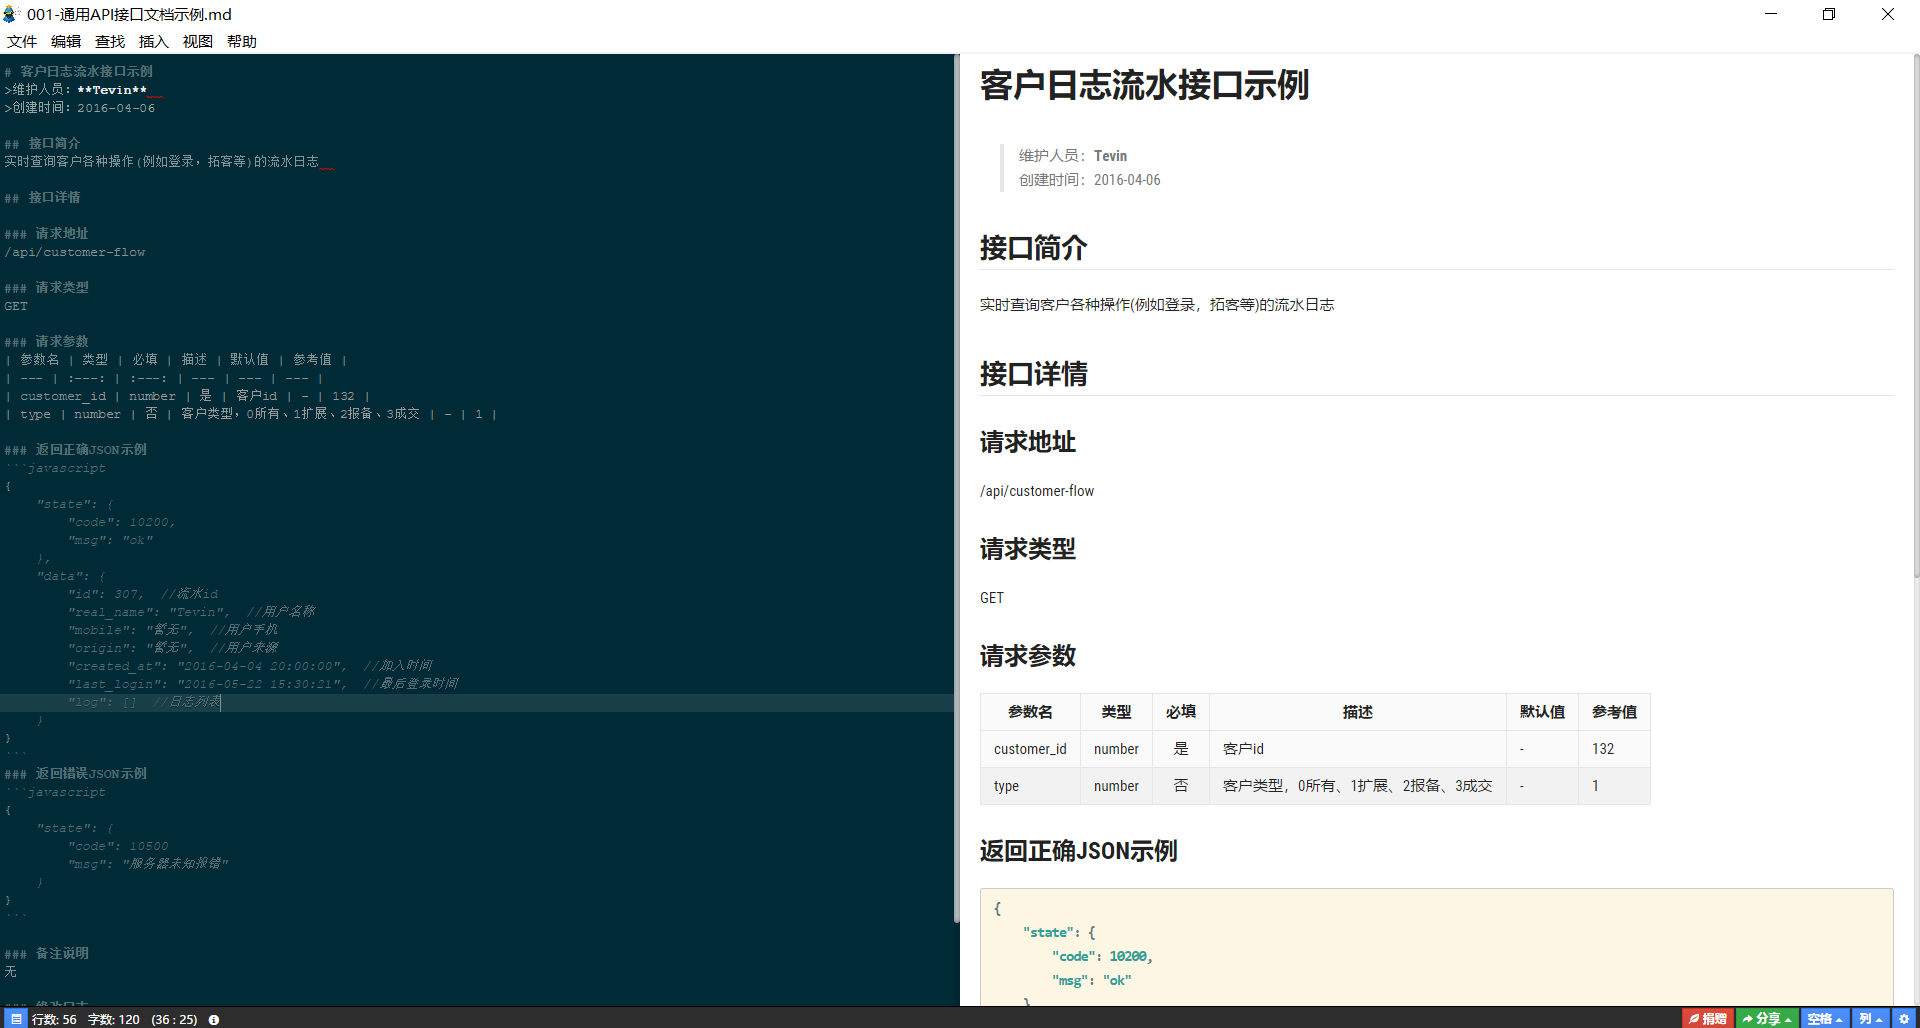Screen dimensions: 1920x1028
Task: Click the (36 : 25) cursor position indicator
Action: coord(175,1020)
